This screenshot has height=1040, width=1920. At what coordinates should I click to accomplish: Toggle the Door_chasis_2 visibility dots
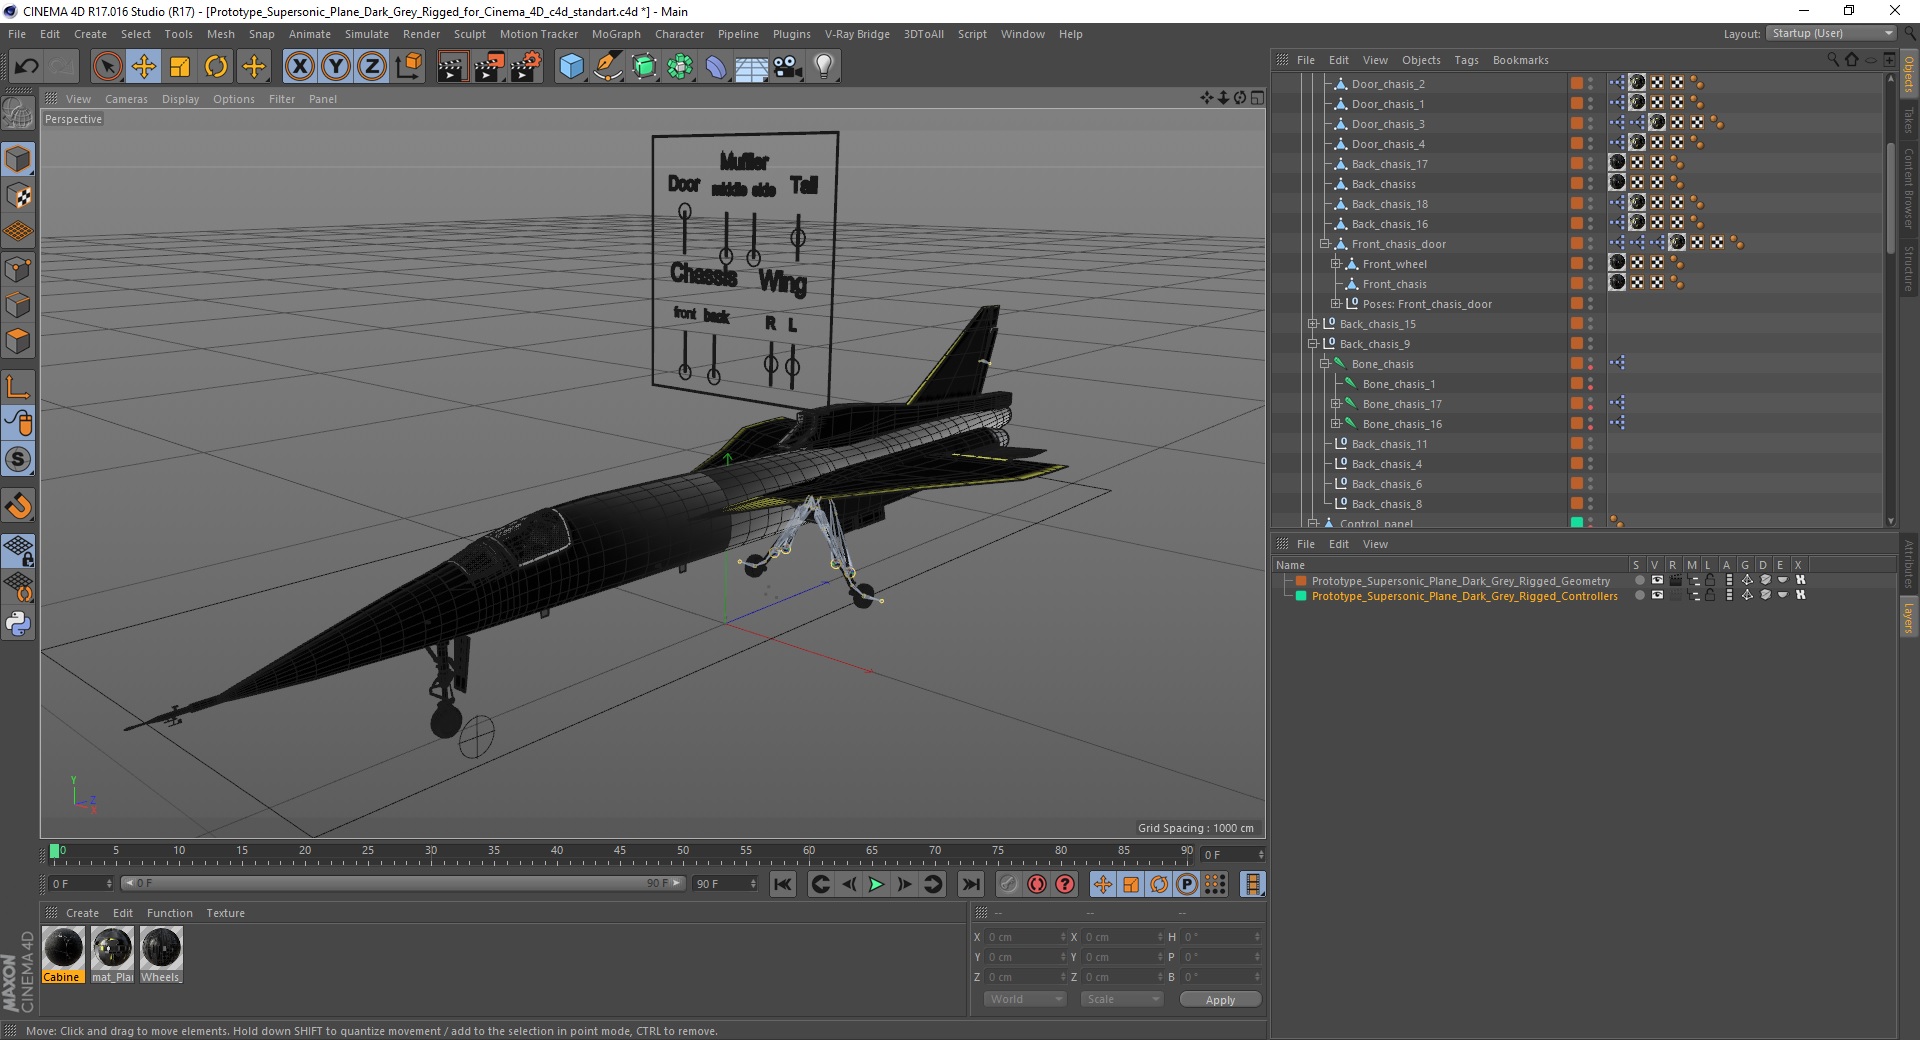1591,84
